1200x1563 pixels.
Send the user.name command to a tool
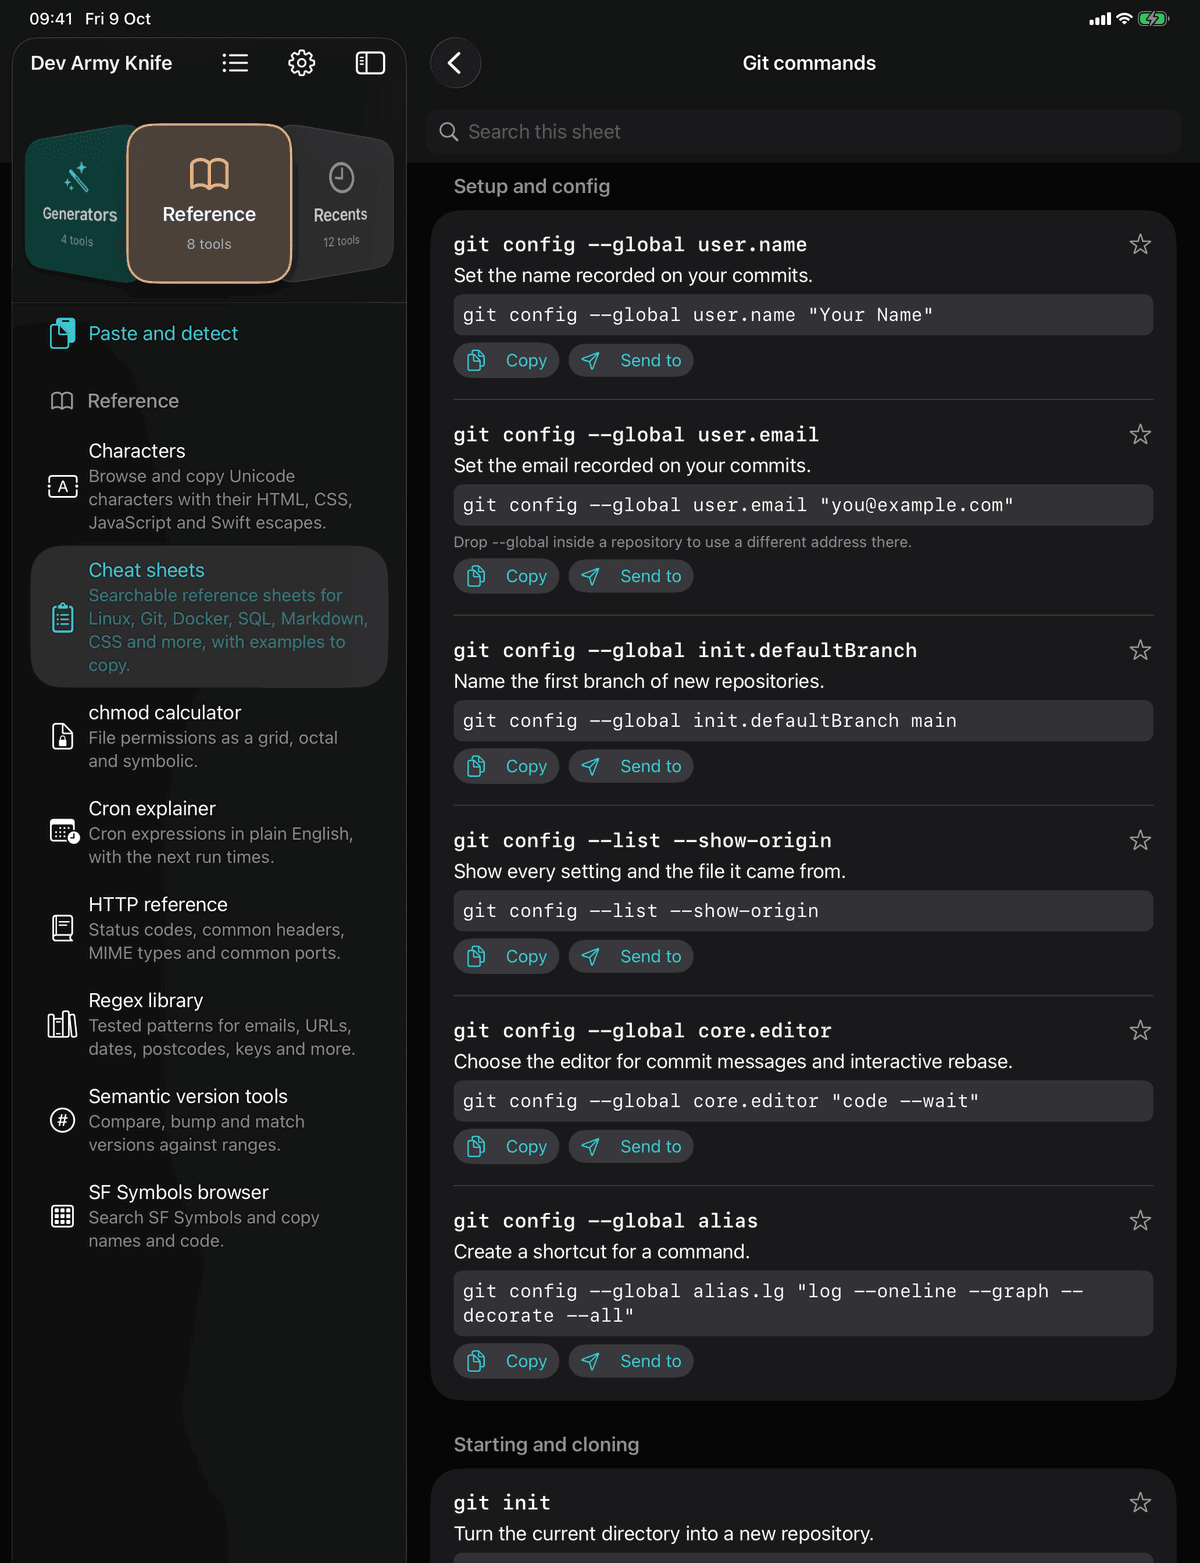pos(631,361)
